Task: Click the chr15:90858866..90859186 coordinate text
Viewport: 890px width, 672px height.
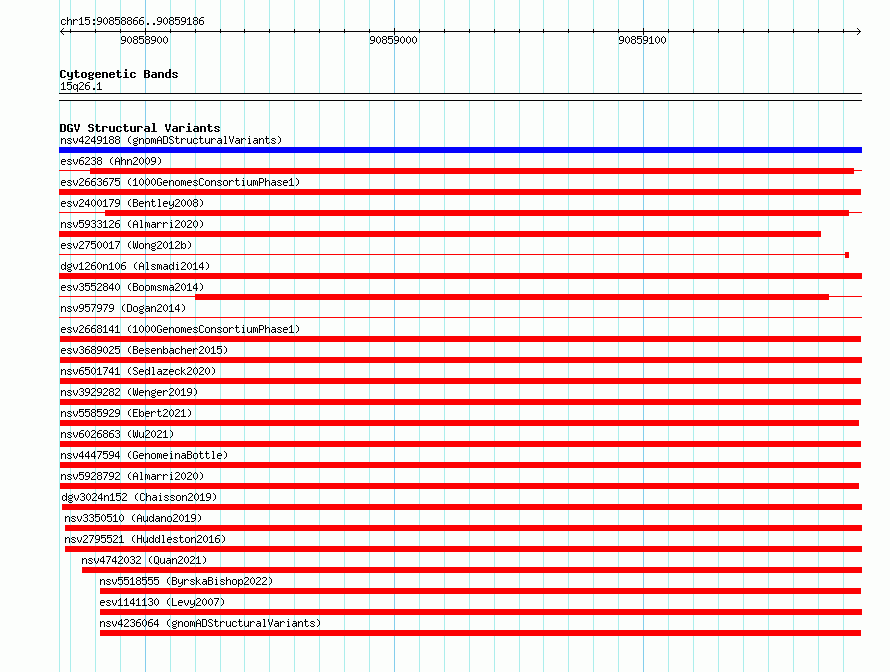Action: [x=132, y=22]
